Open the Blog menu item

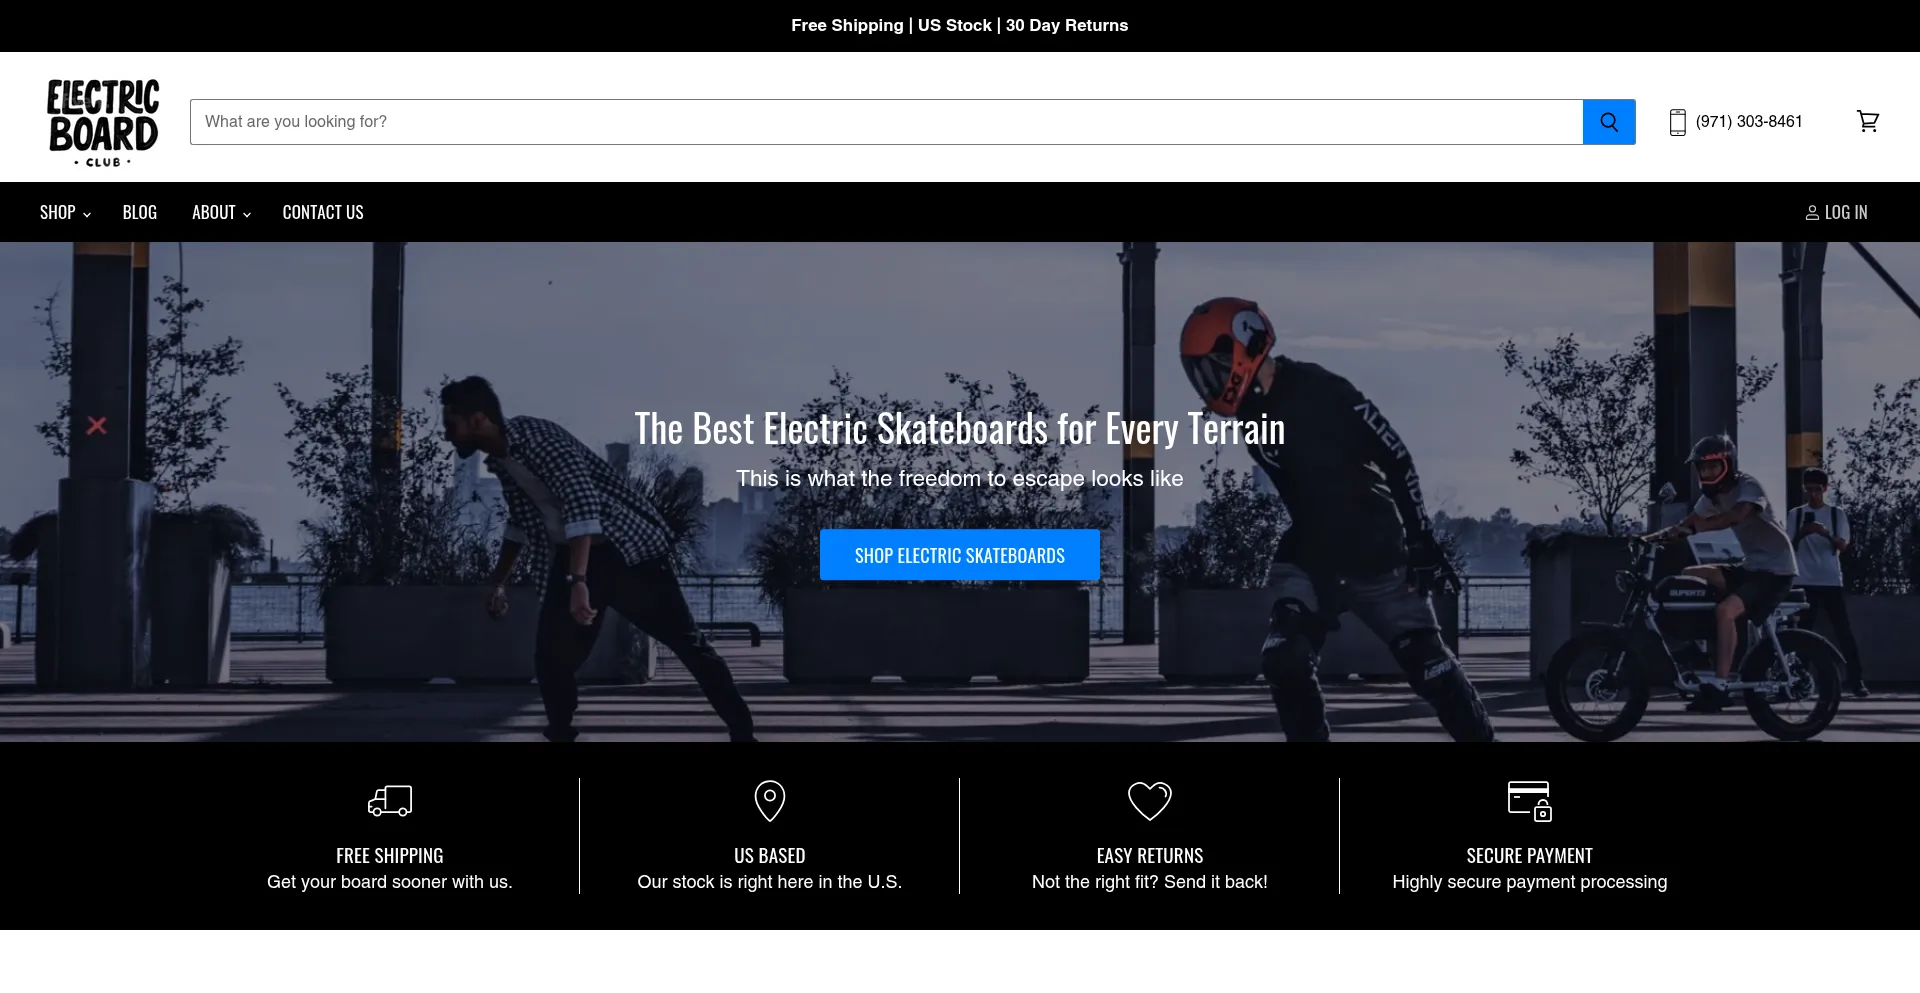pyautogui.click(x=140, y=212)
